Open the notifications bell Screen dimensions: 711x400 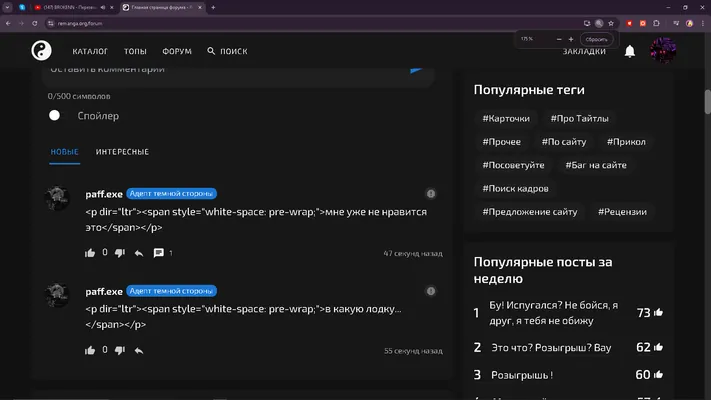pos(630,51)
